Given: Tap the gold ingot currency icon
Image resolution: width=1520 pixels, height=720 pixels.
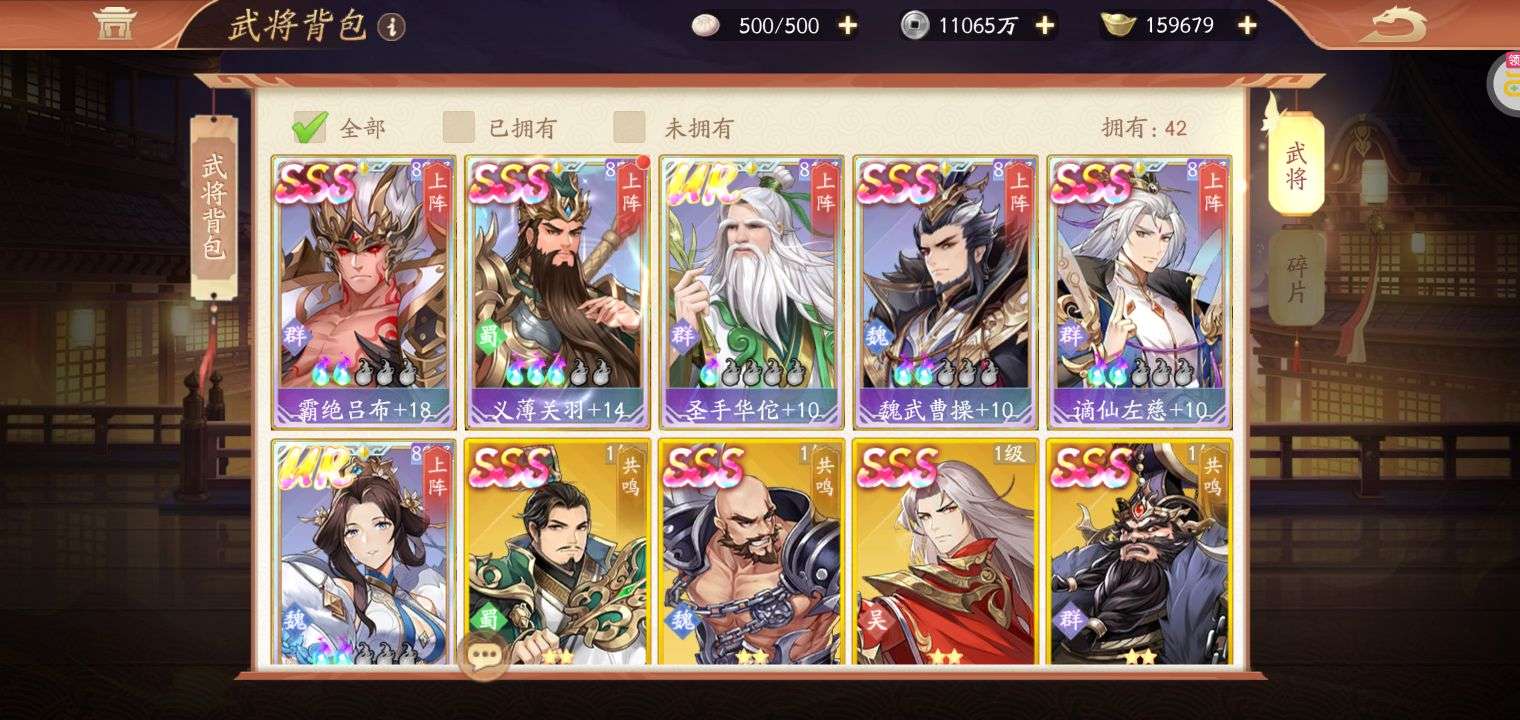Looking at the screenshot, I should coord(1119,26).
